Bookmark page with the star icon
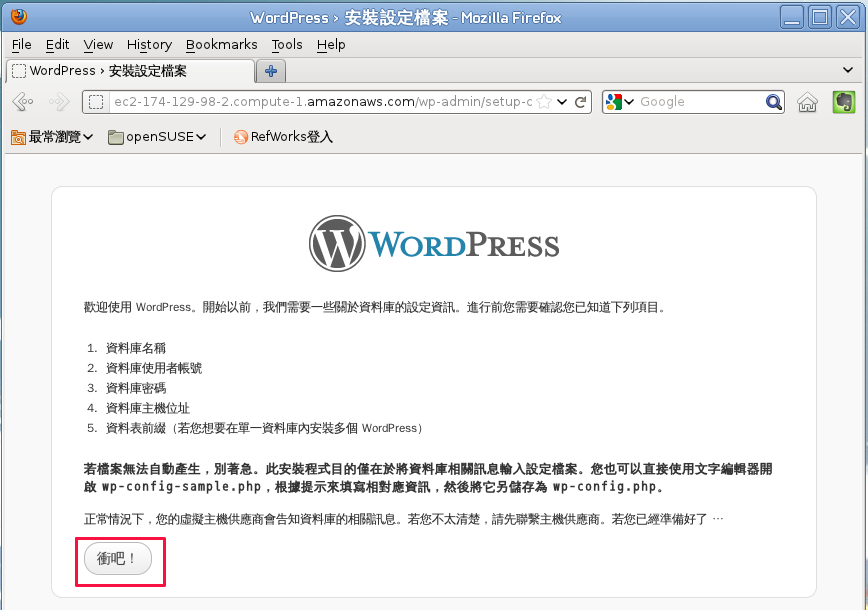Image resolution: width=868 pixels, height=610 pixels. (544, 102)
